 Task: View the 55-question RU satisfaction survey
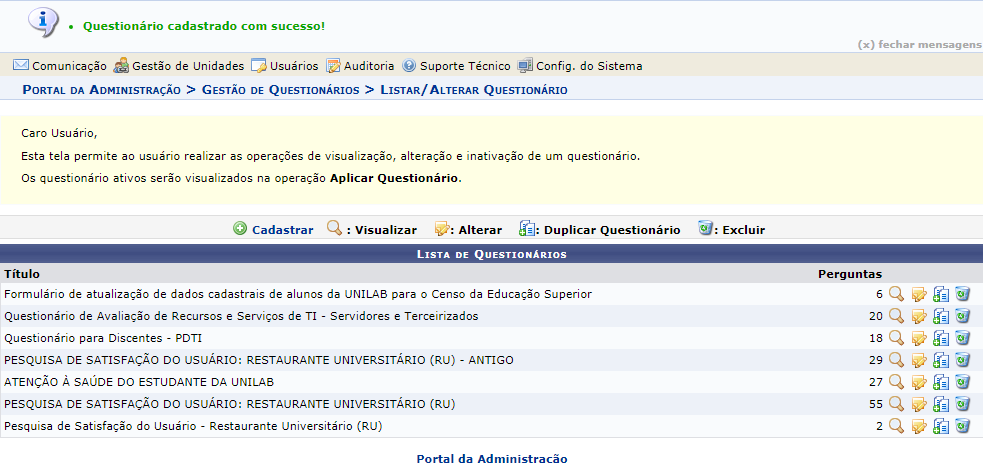896,404
